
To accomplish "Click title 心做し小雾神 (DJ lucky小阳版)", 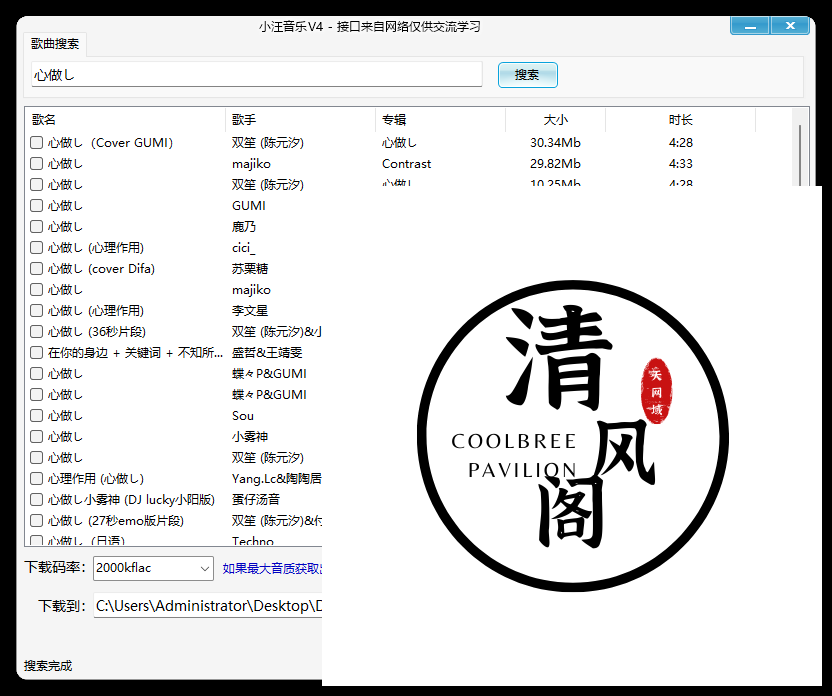I will [131, 499].
